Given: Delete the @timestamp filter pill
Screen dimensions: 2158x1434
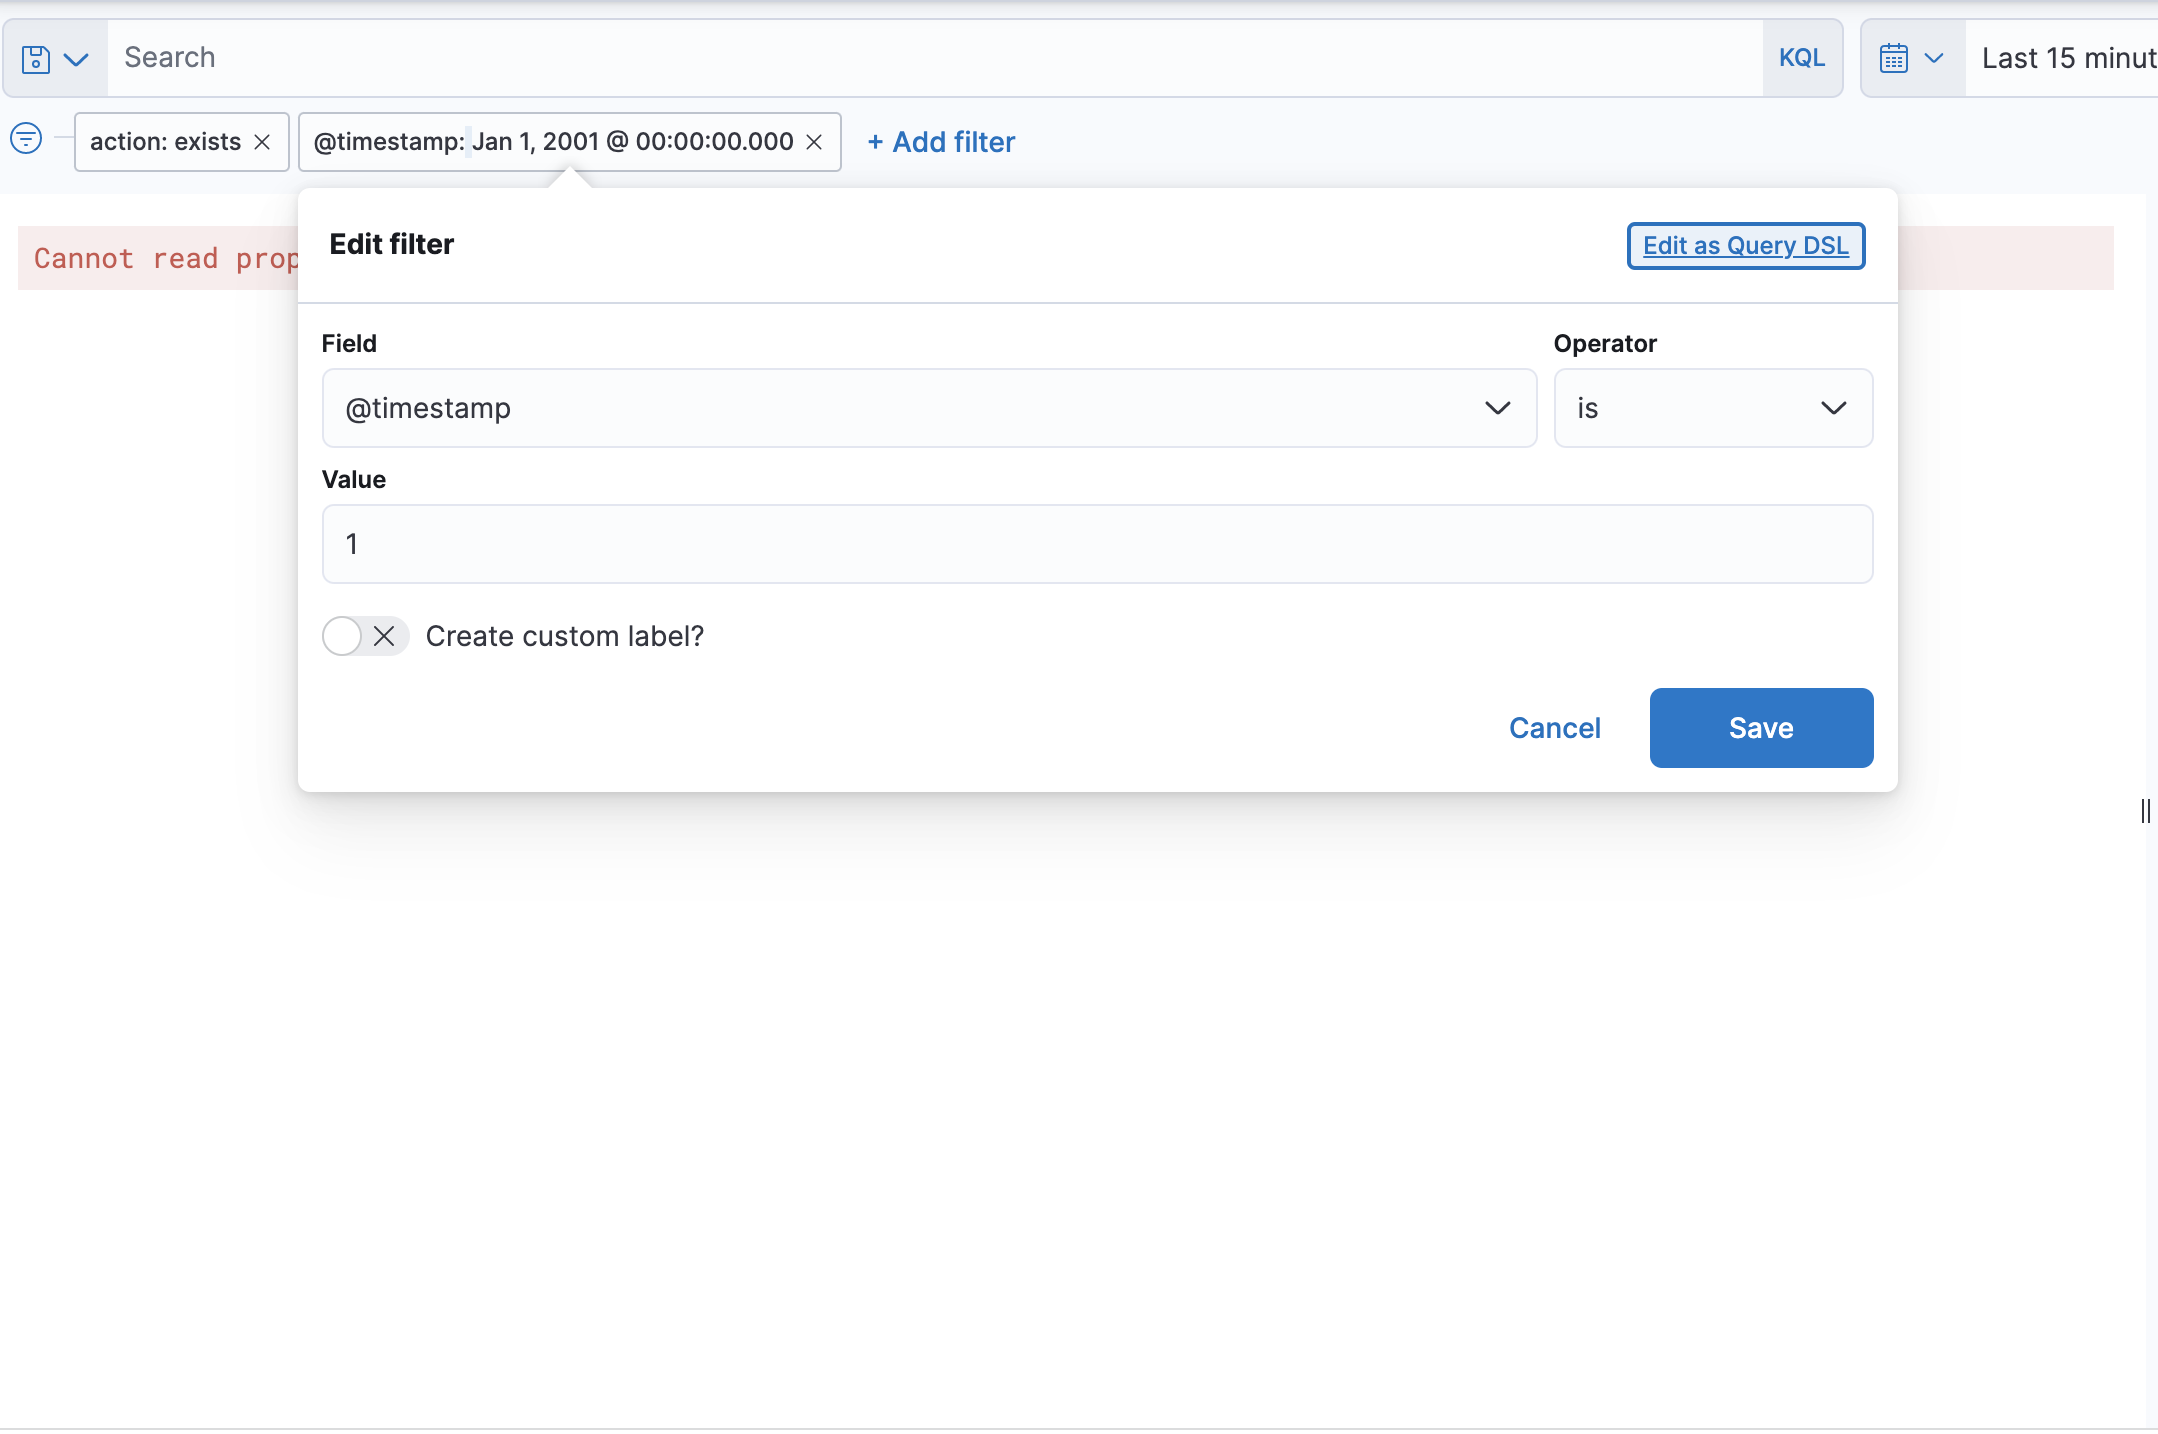Looking at the screenshot, I should pos(815,142).
